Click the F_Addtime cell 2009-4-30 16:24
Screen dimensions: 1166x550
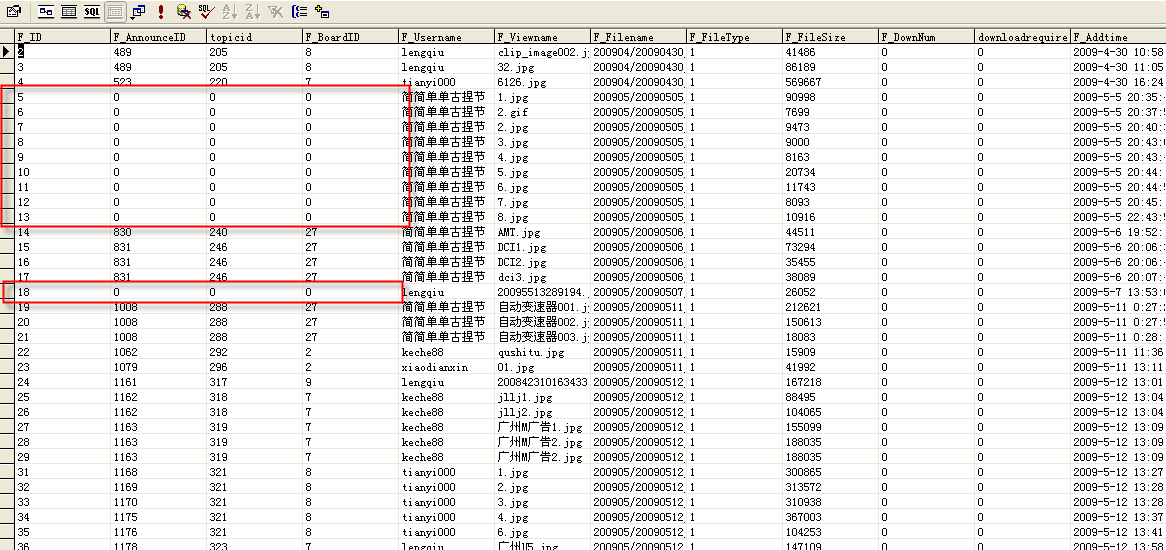(1118, 82)
